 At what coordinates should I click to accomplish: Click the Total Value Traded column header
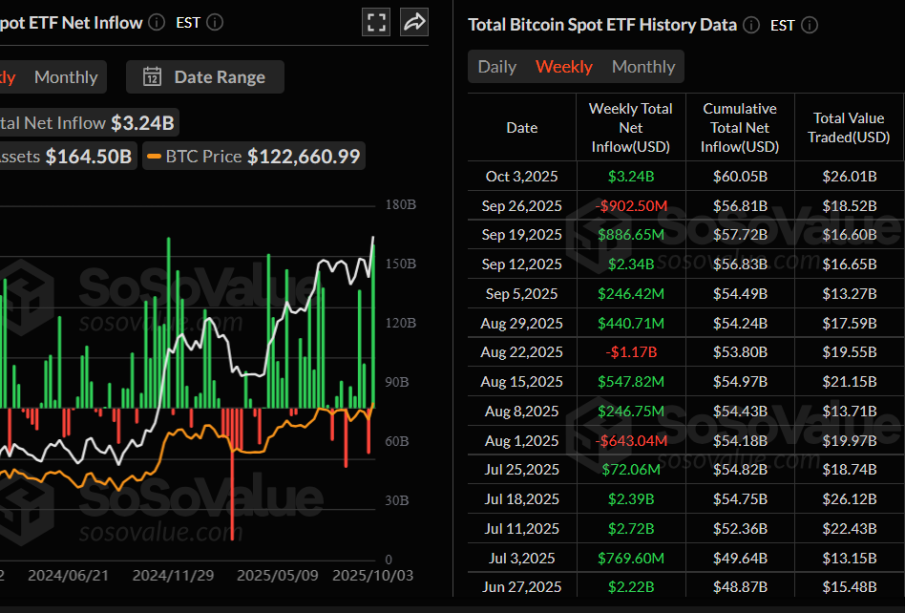[x=849, y=128]
